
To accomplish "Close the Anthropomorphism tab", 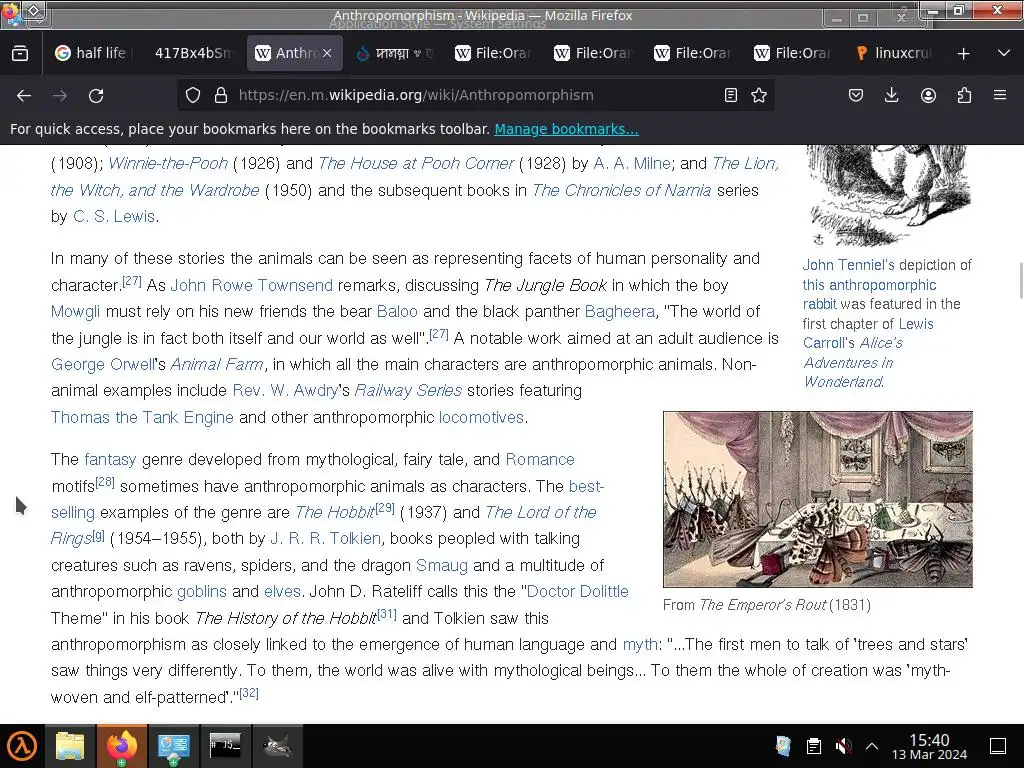I will pos(327,53).
